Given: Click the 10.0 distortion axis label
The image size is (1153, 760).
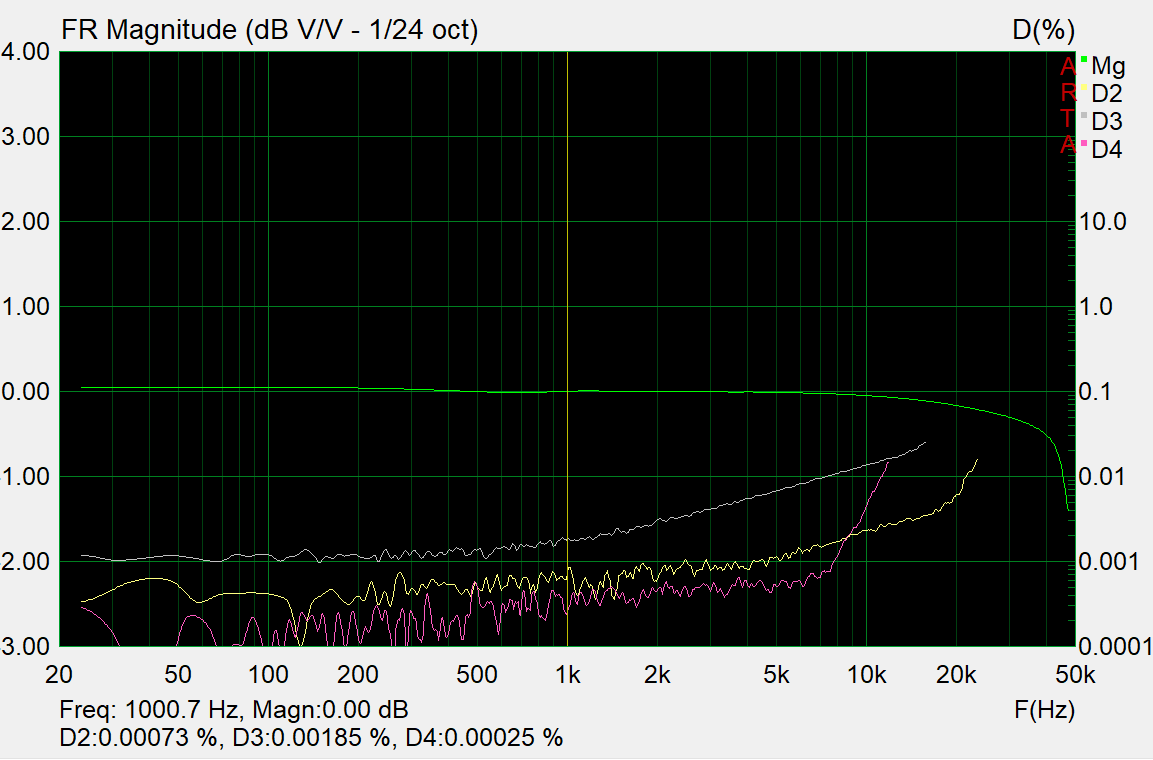Looking at the screenshot, I should click(x=1103, y=221).
